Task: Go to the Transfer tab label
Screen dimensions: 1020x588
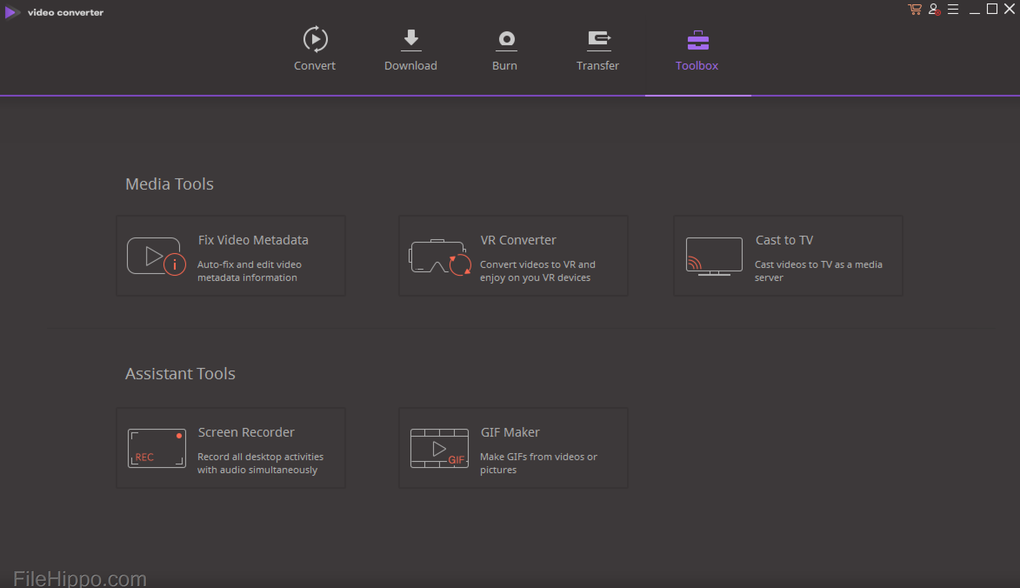Action: point(597,66)
